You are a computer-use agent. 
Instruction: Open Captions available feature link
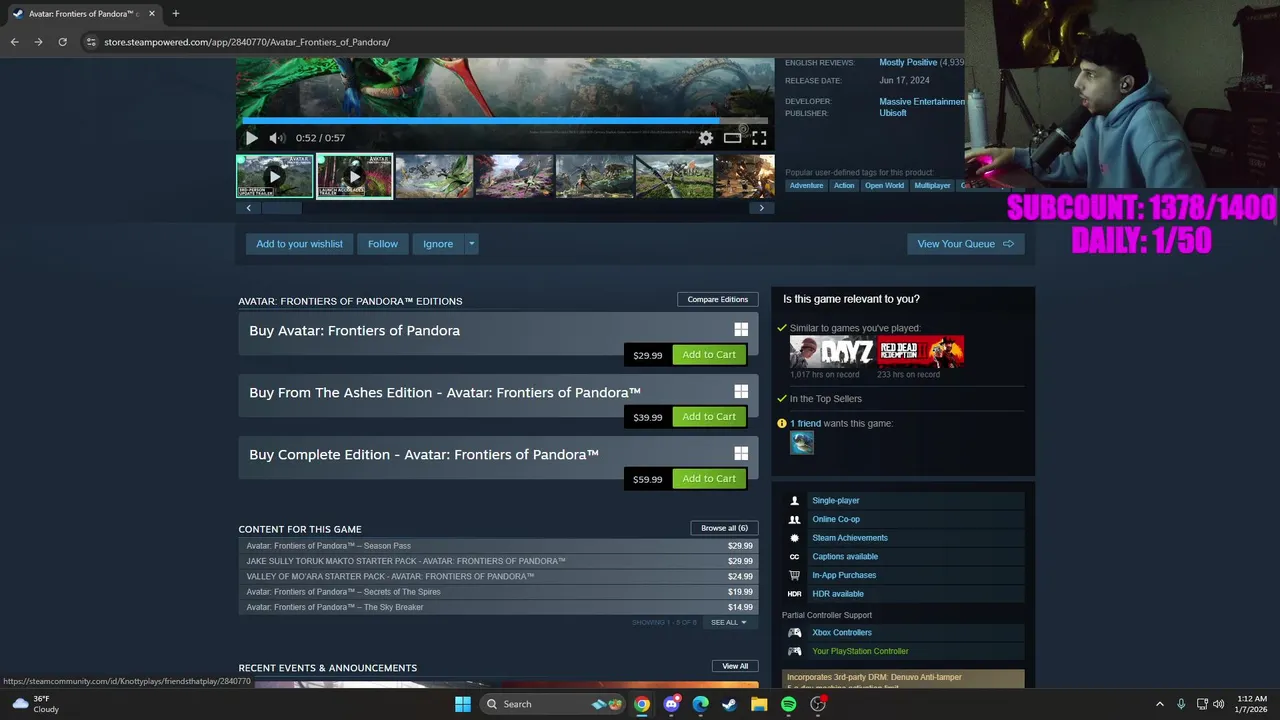coord(845,556)
